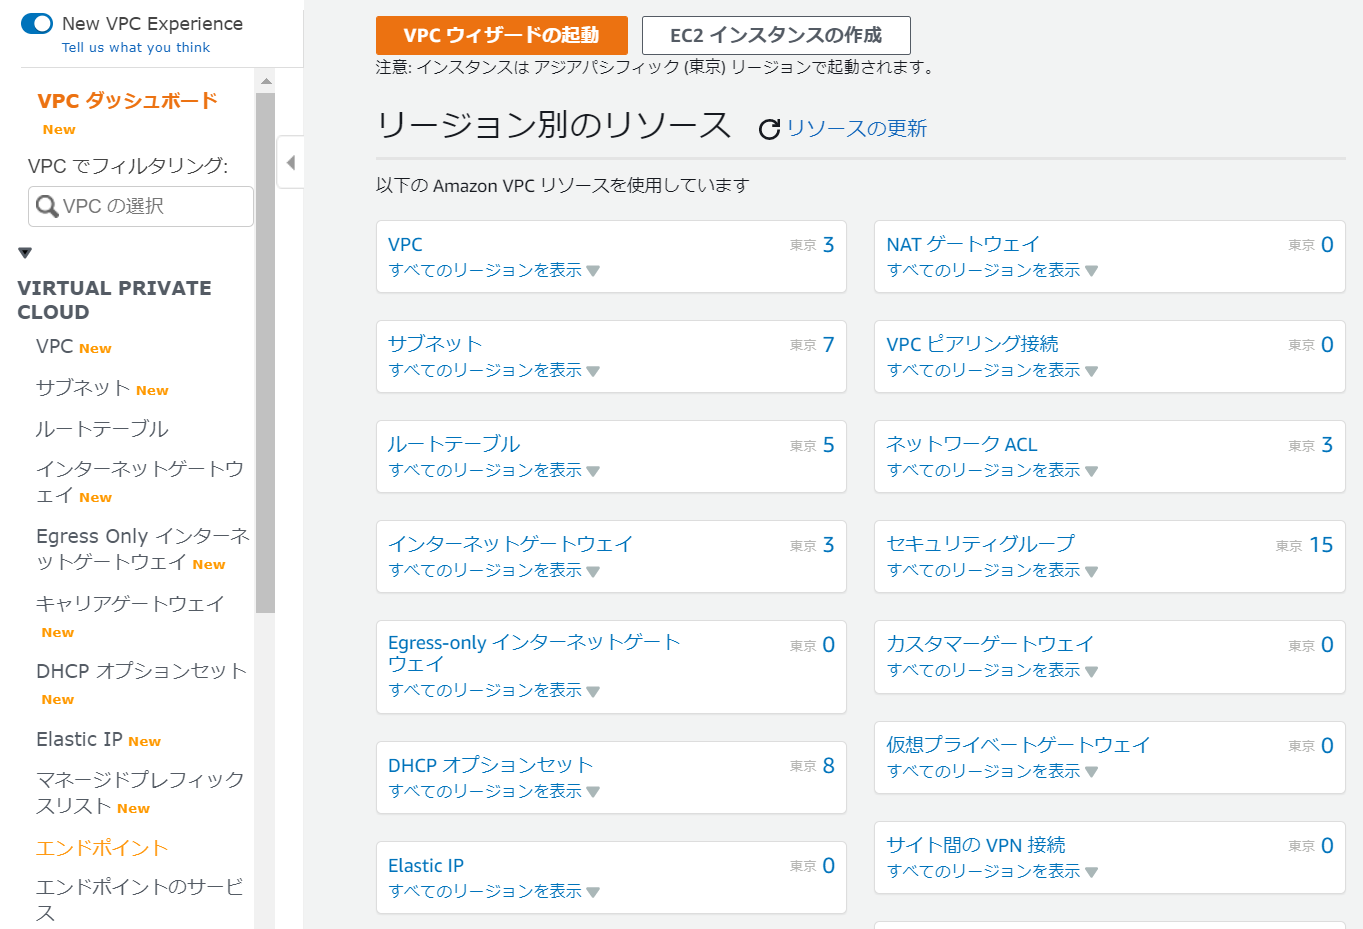Open DHCP オプションセット in the sidebar

[141, 671]
